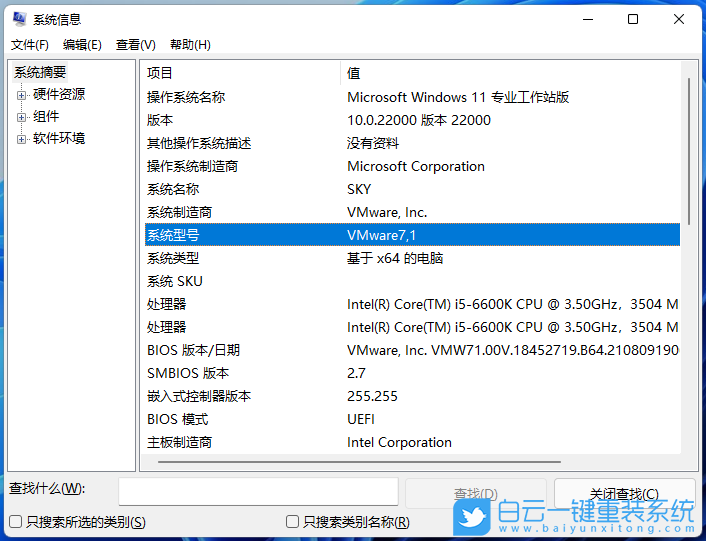Click the value Intel Corporation
The image size is (706, 541).
click(x=399, y=442)
